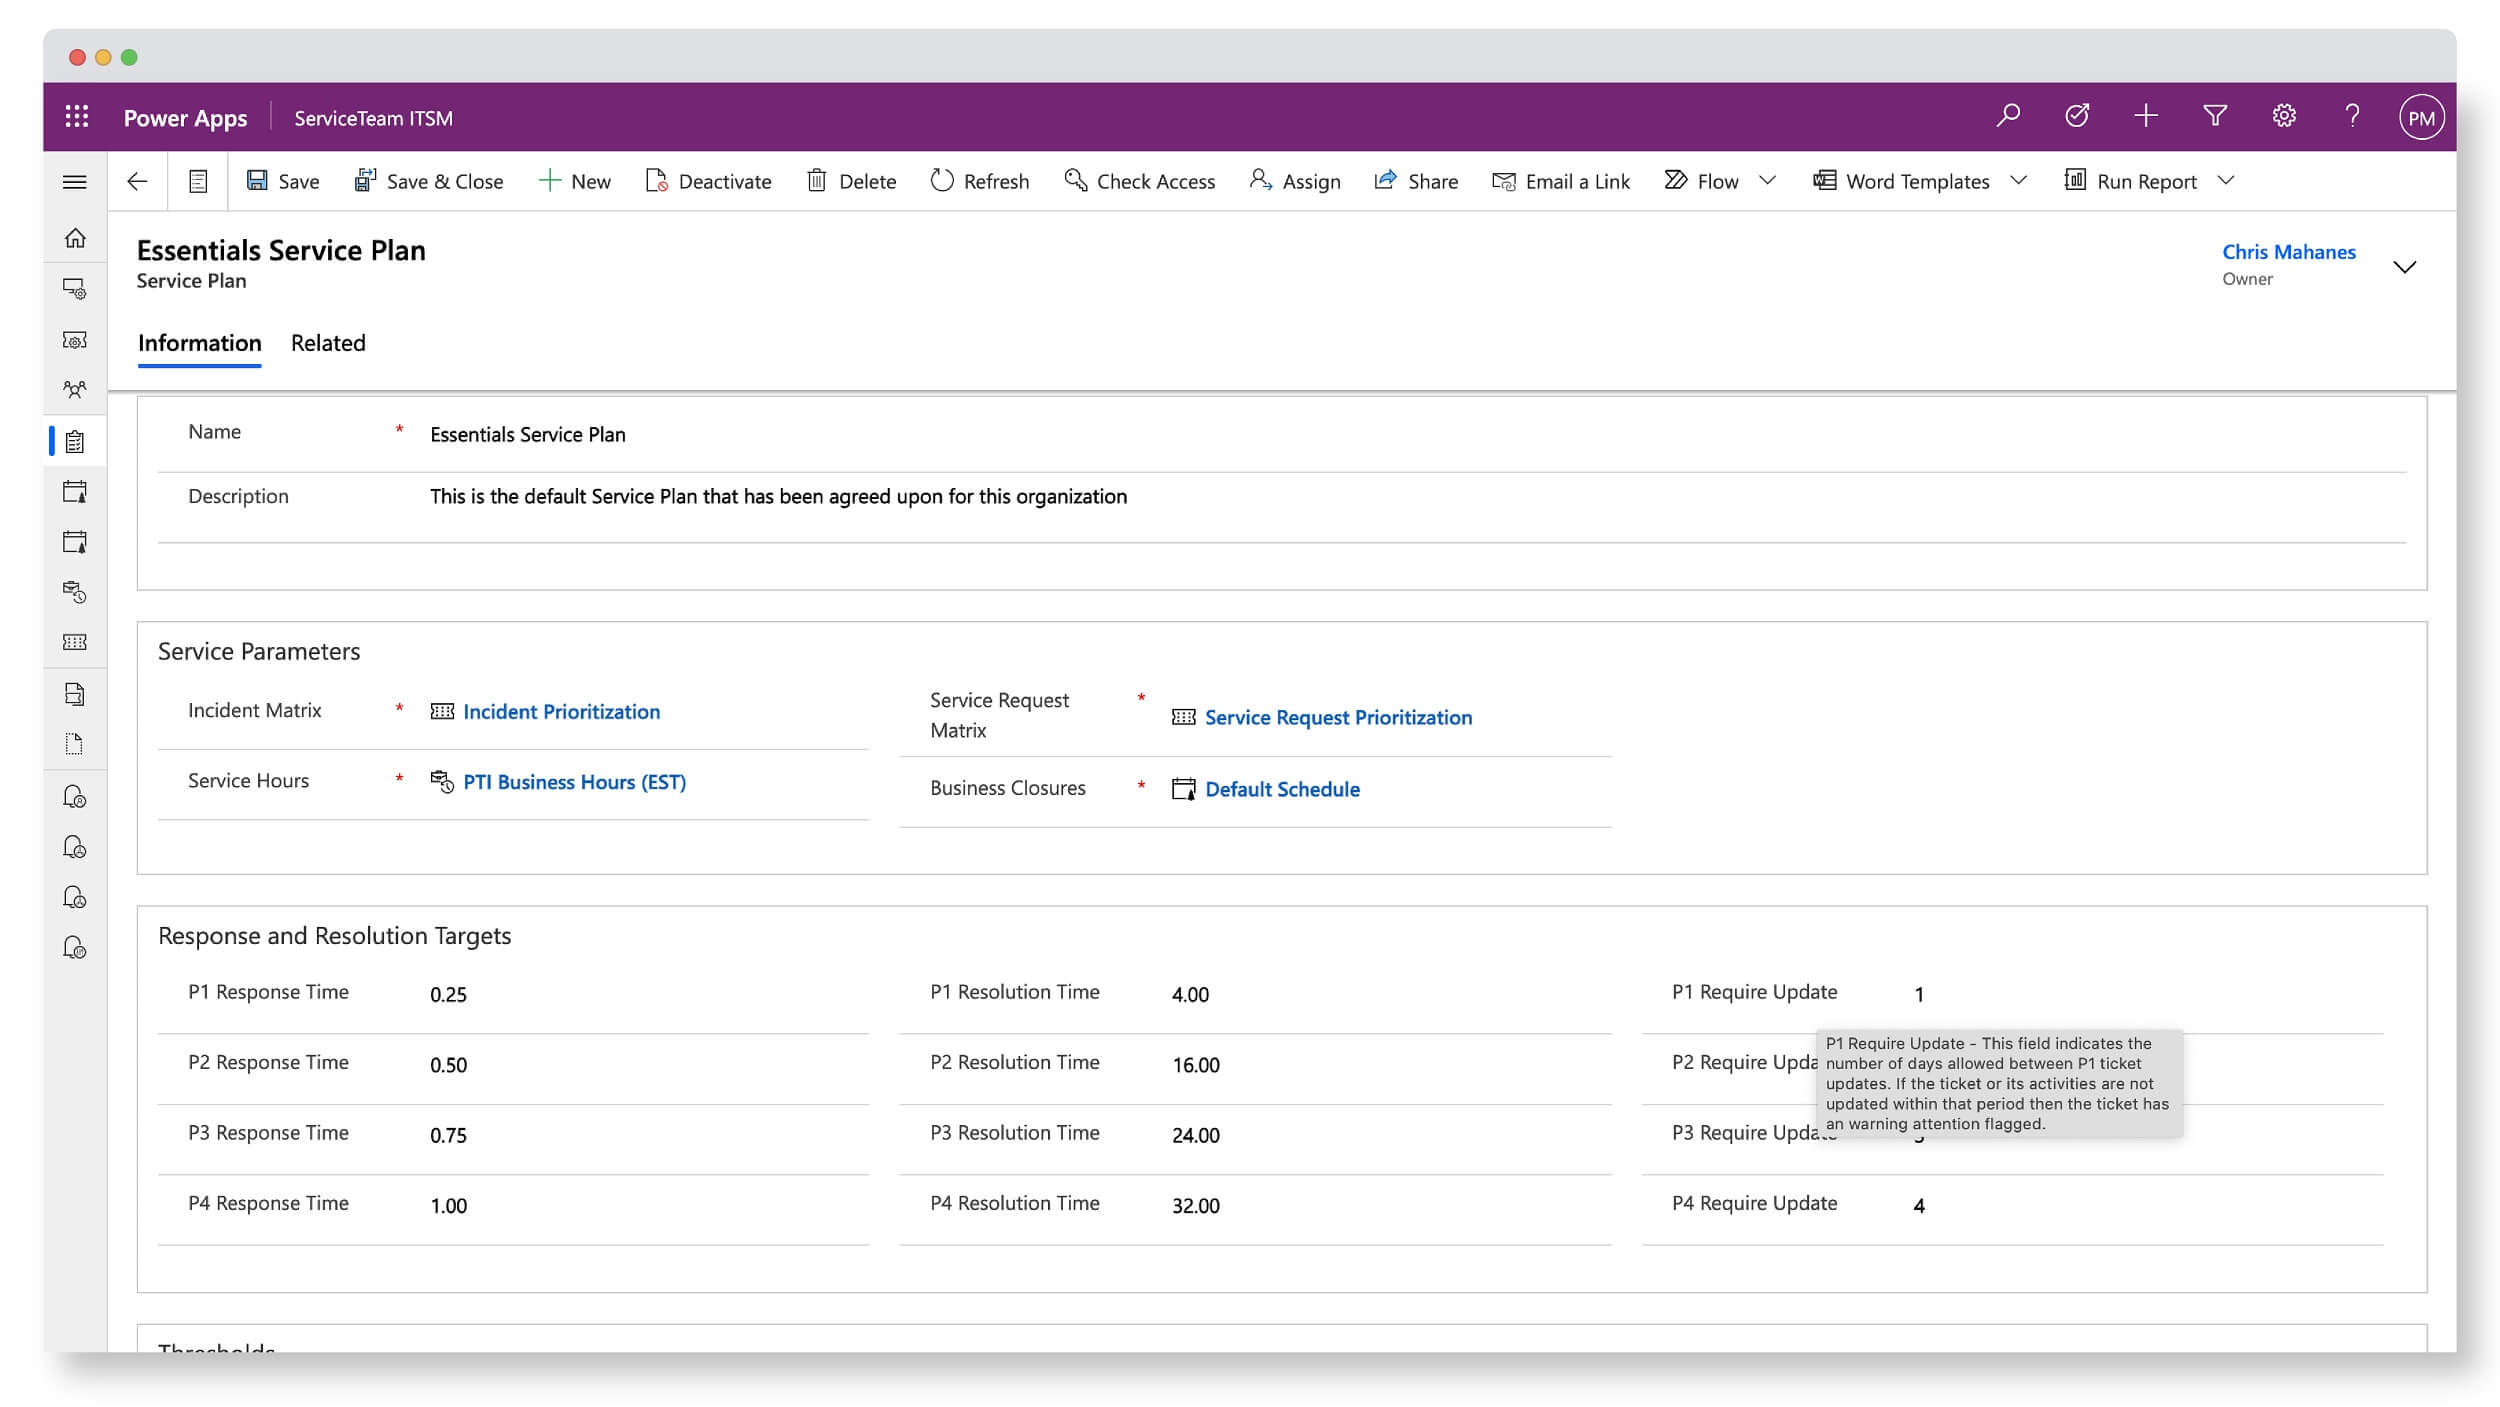The height and width of the screenshot is (1407, 2500).
Task: Share the record
Action: (x=1416, y=181)
